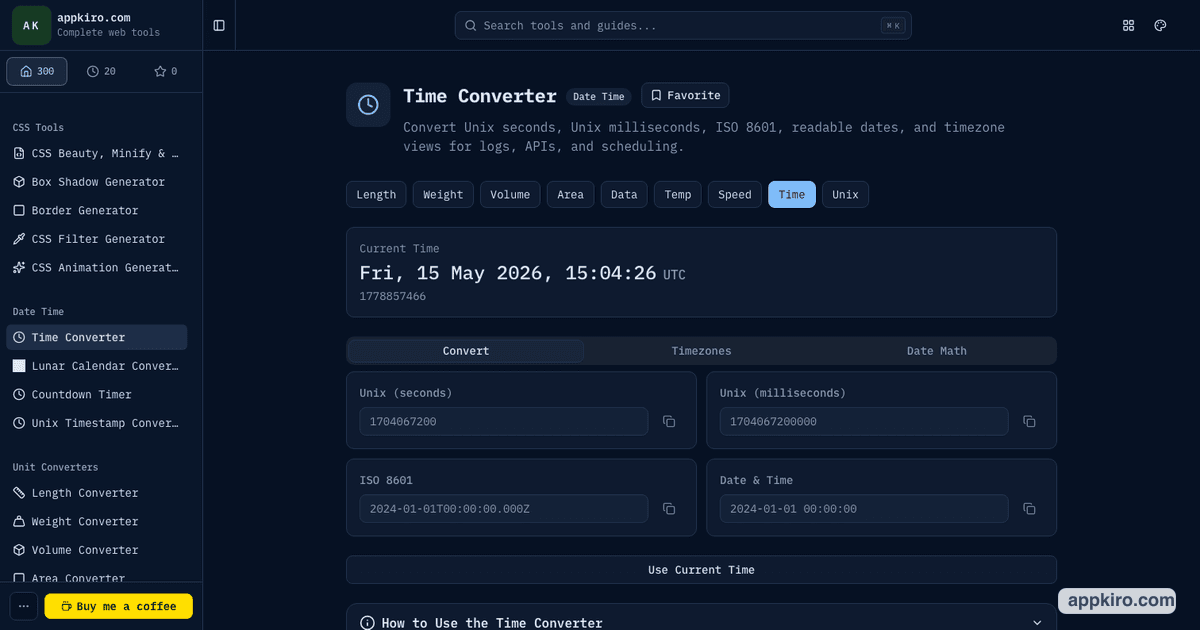
Task: Click the Length Converter ruler icon
Action: click(19, 493)
